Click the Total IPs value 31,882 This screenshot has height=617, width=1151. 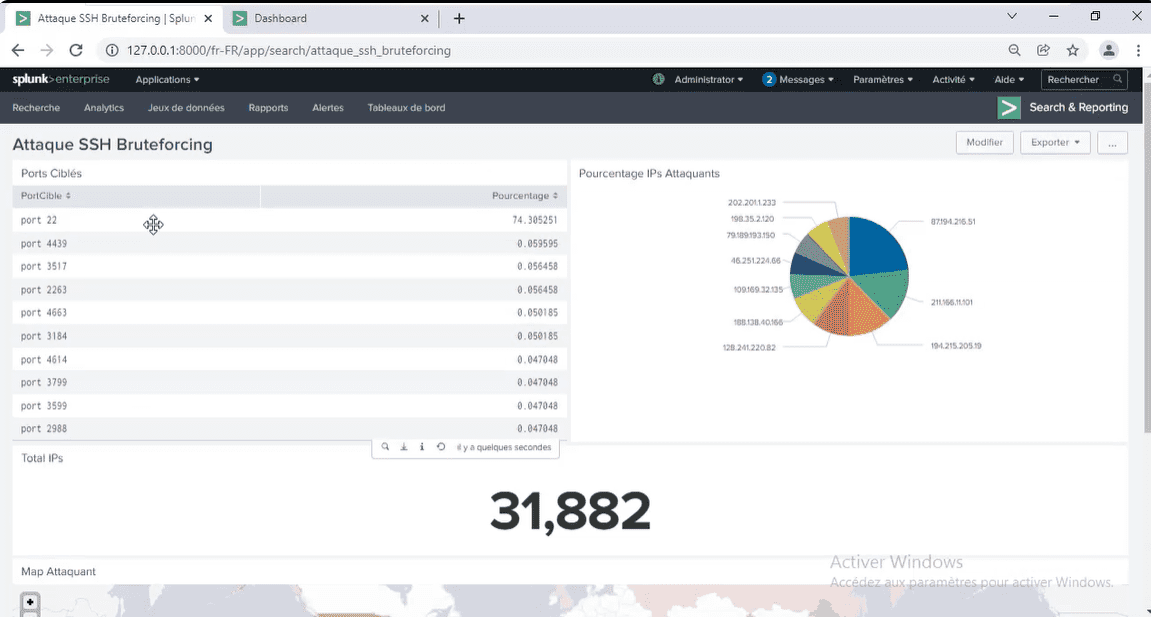570,511
